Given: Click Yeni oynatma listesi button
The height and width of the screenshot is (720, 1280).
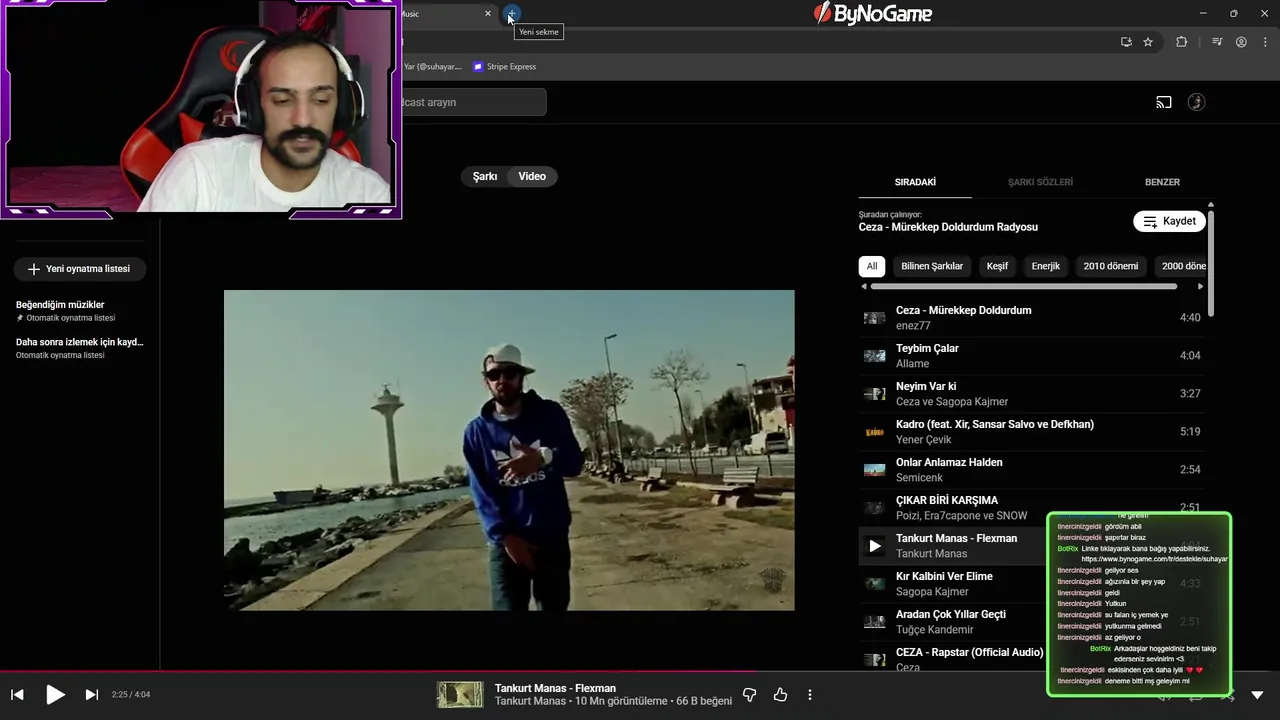Looking at the screenshot, I should [79, 269].
